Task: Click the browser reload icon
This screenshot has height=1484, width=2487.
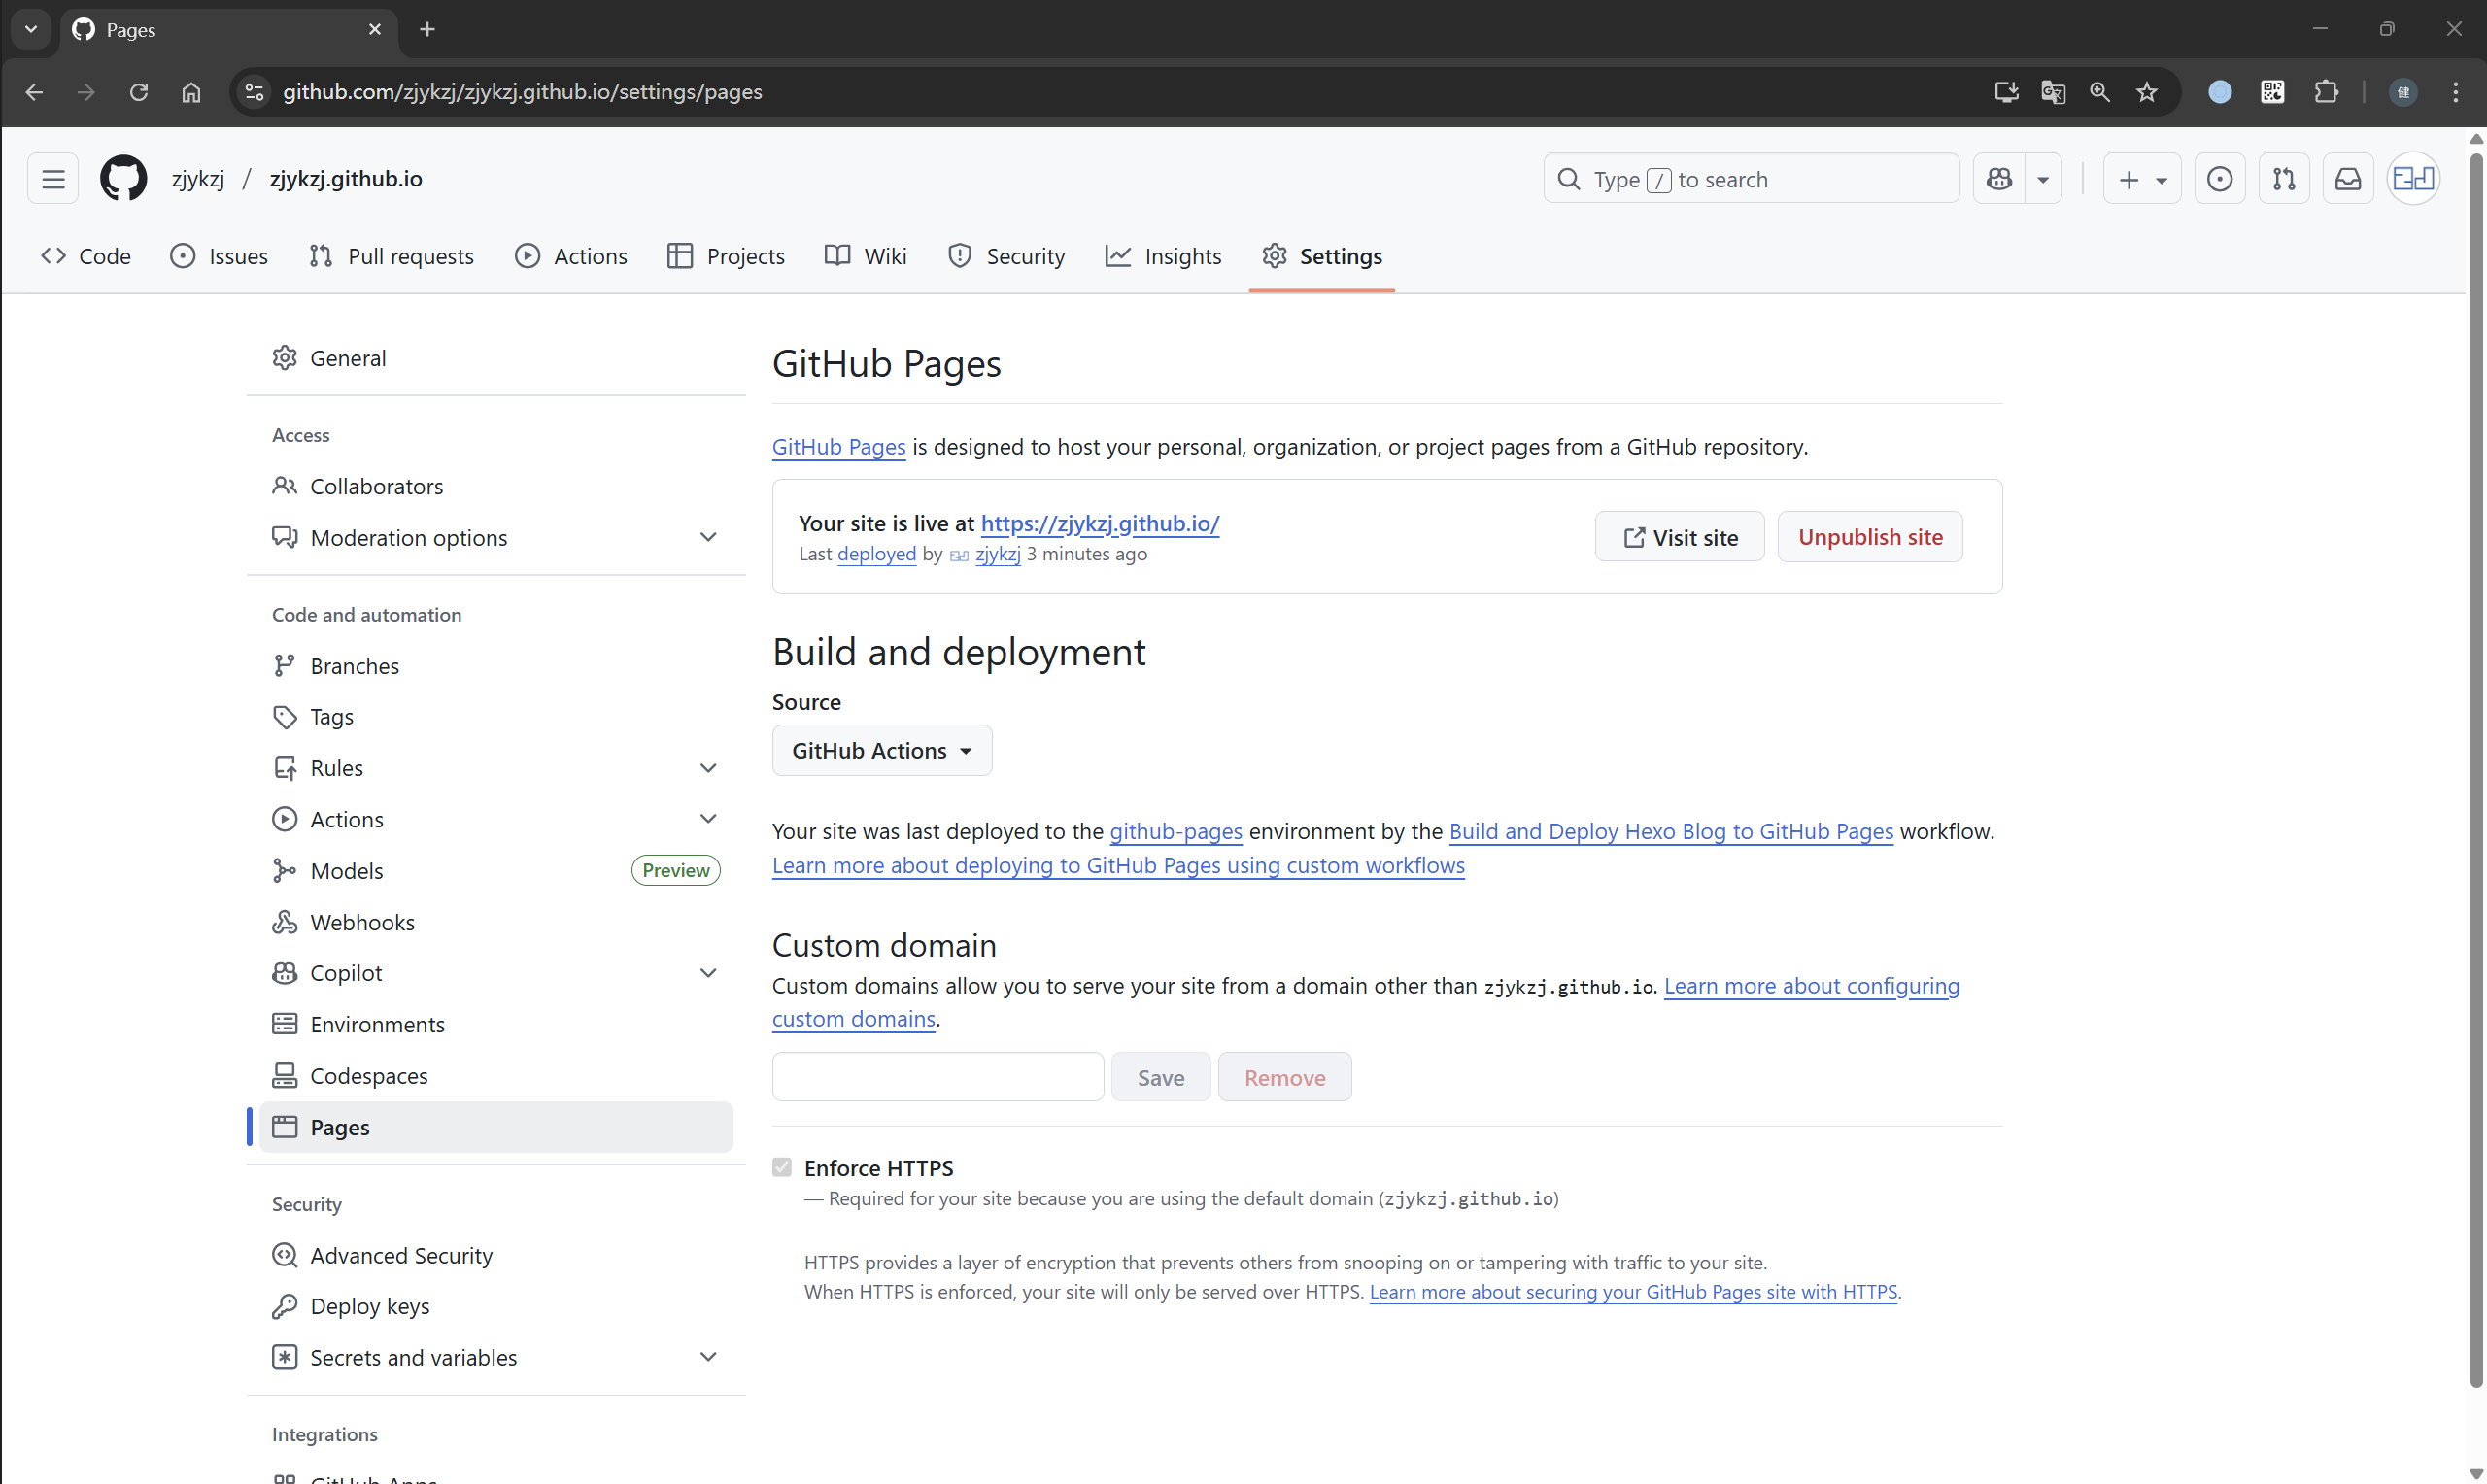Action: [139, 92]
